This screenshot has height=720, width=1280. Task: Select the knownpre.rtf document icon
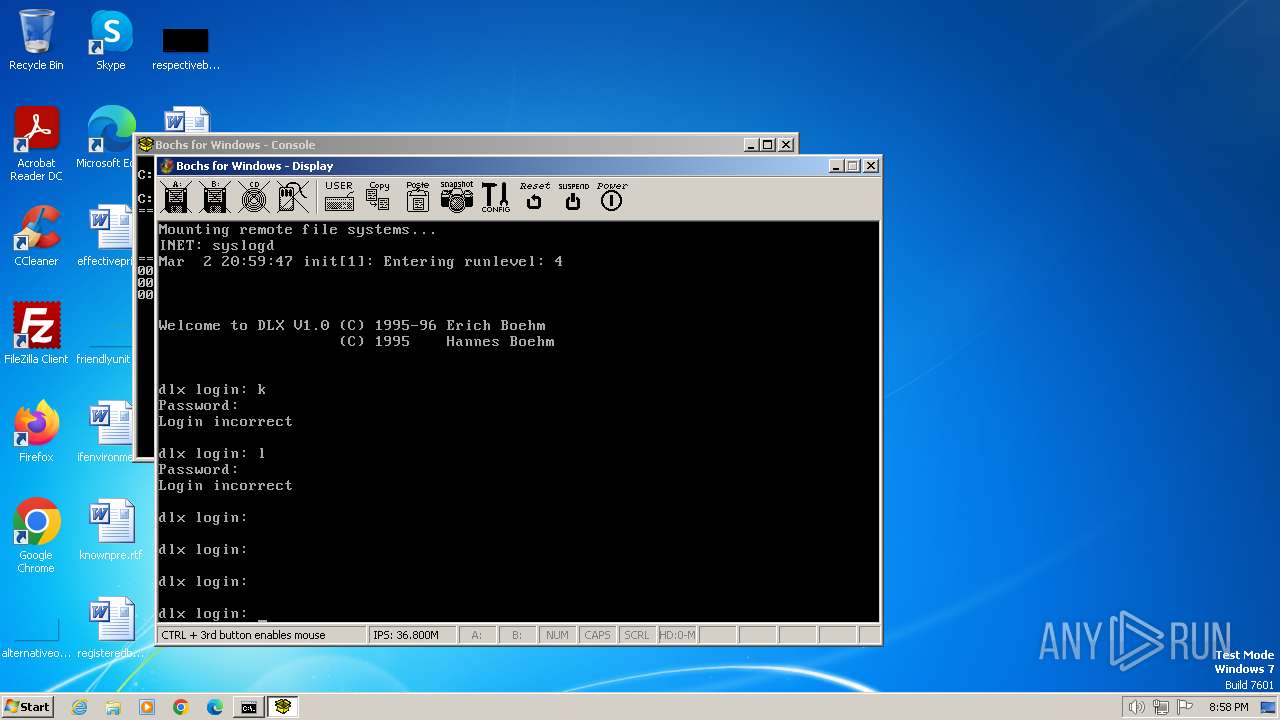pos(110,530)
